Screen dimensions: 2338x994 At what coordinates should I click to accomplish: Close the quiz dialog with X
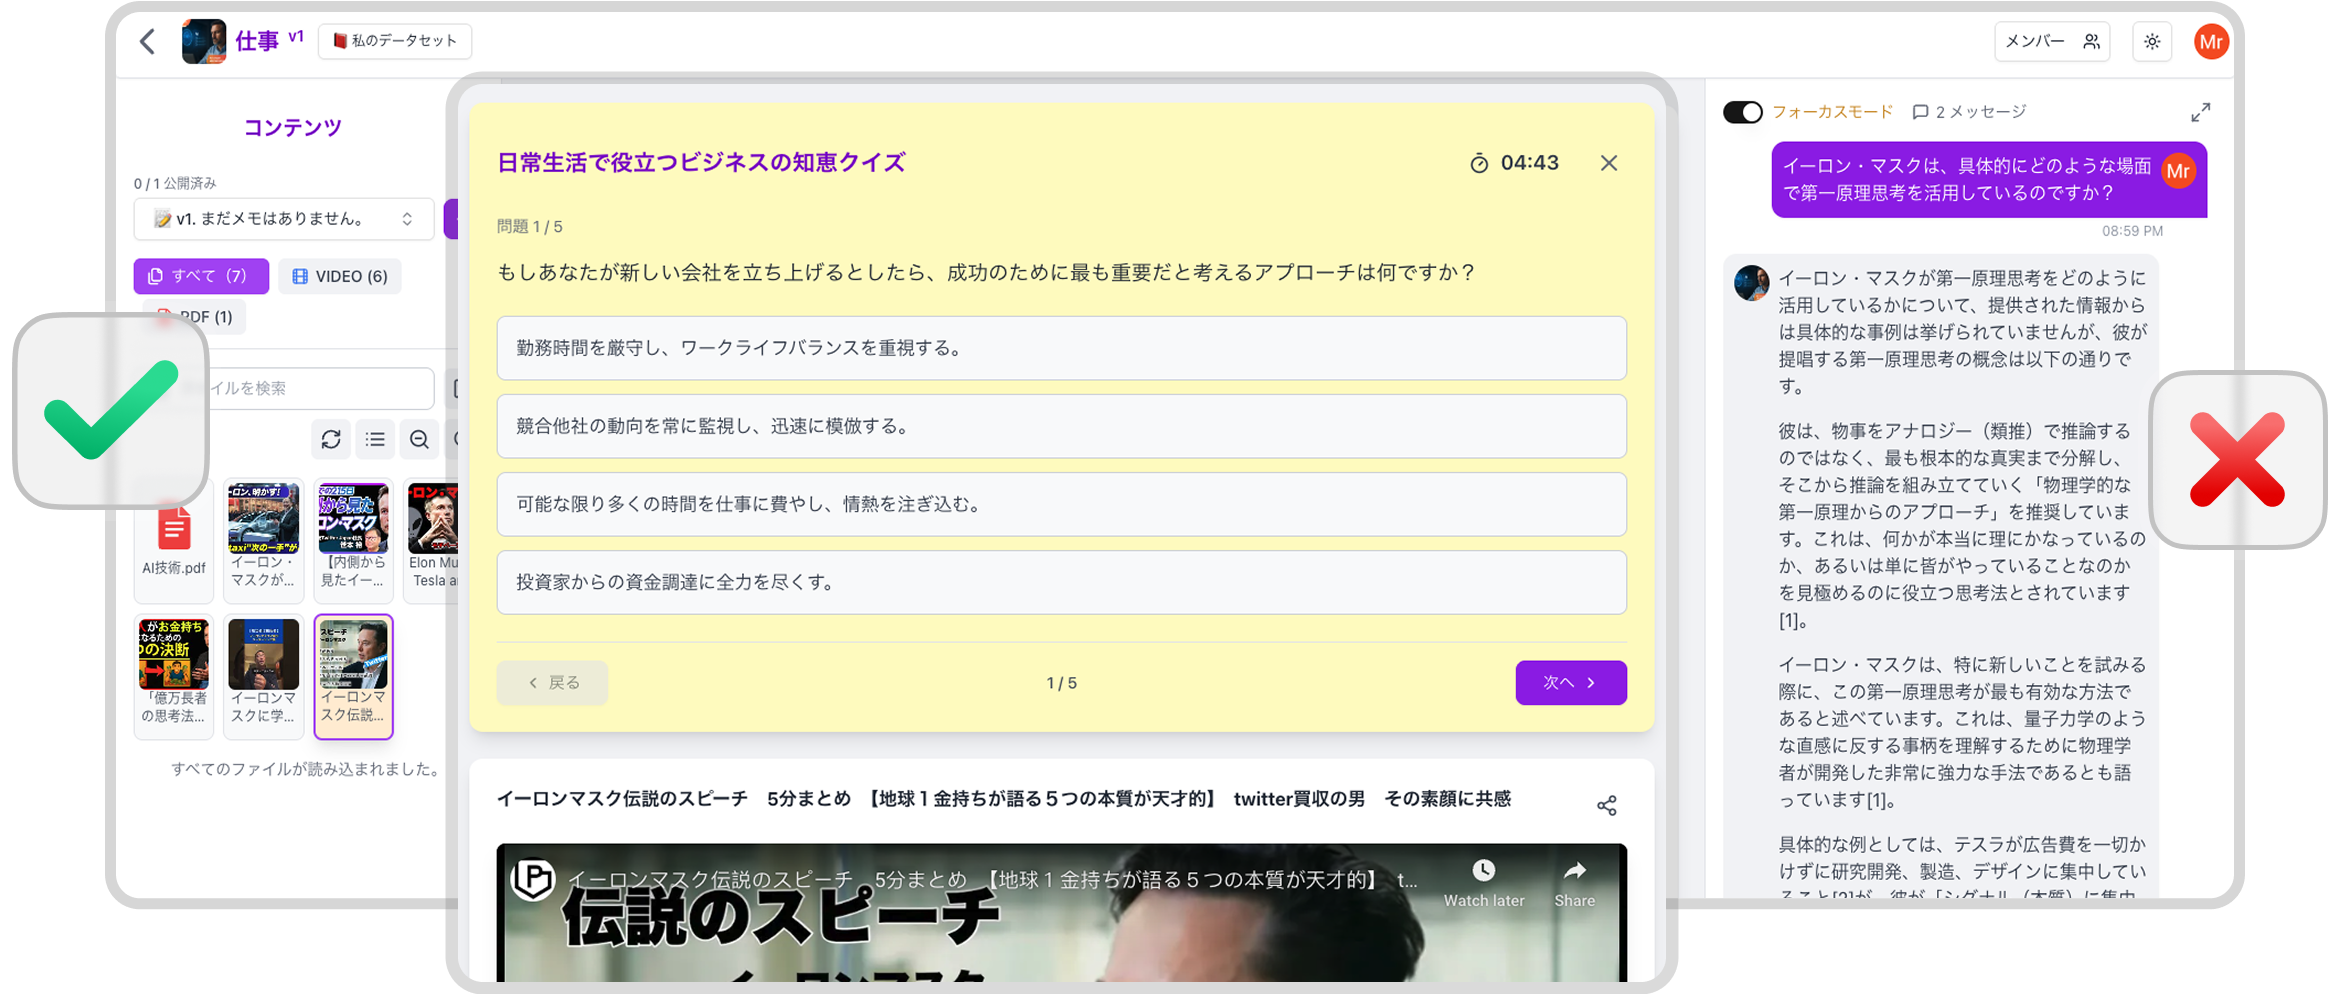(1608, 163)
